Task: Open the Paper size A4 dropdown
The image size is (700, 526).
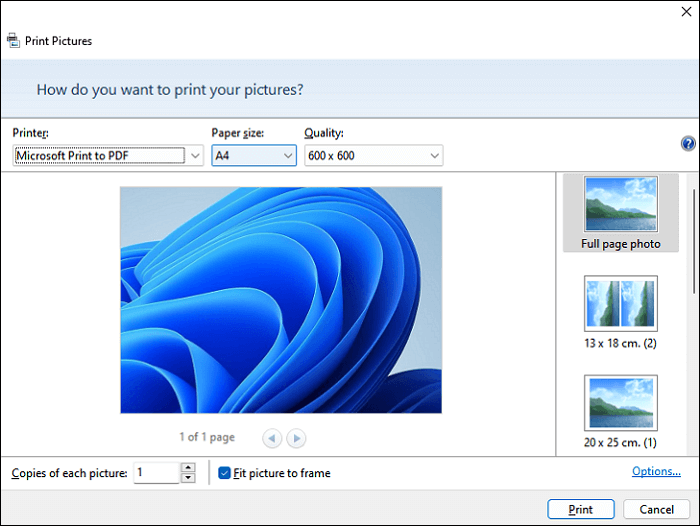Action: (x=254, y=155)
